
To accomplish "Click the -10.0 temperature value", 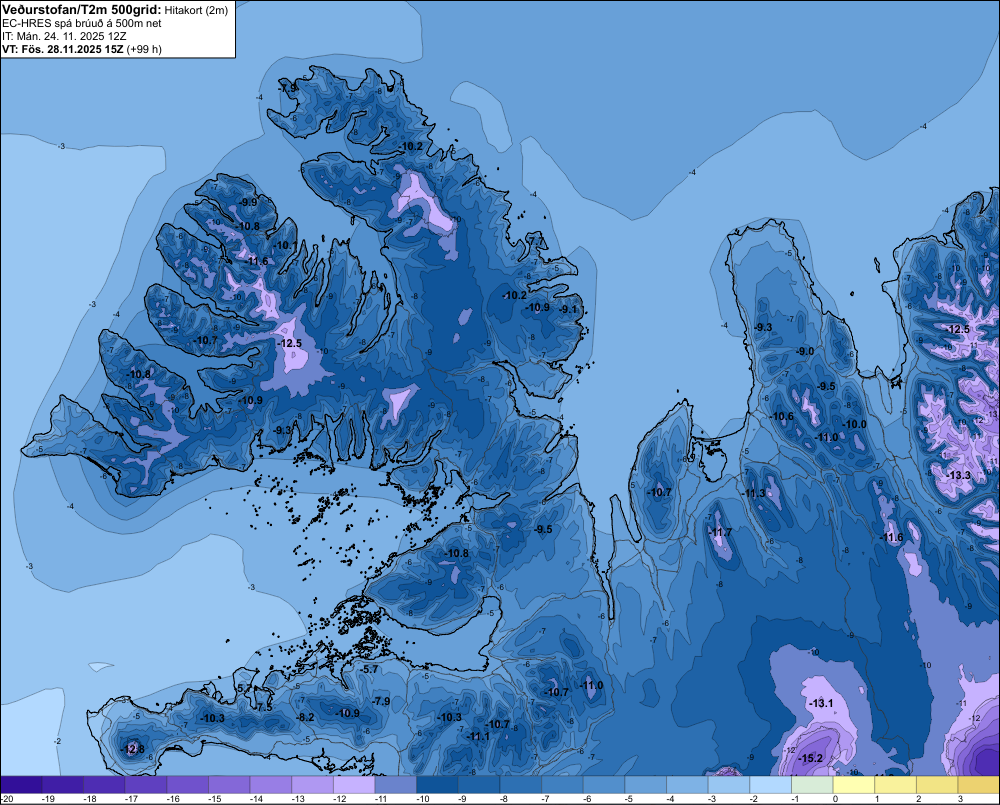I will click(855, 424).
